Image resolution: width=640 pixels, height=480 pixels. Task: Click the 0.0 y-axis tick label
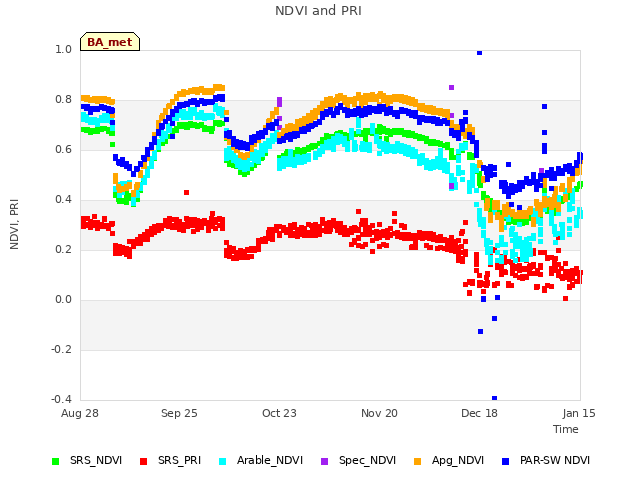[x=63, y=300]
